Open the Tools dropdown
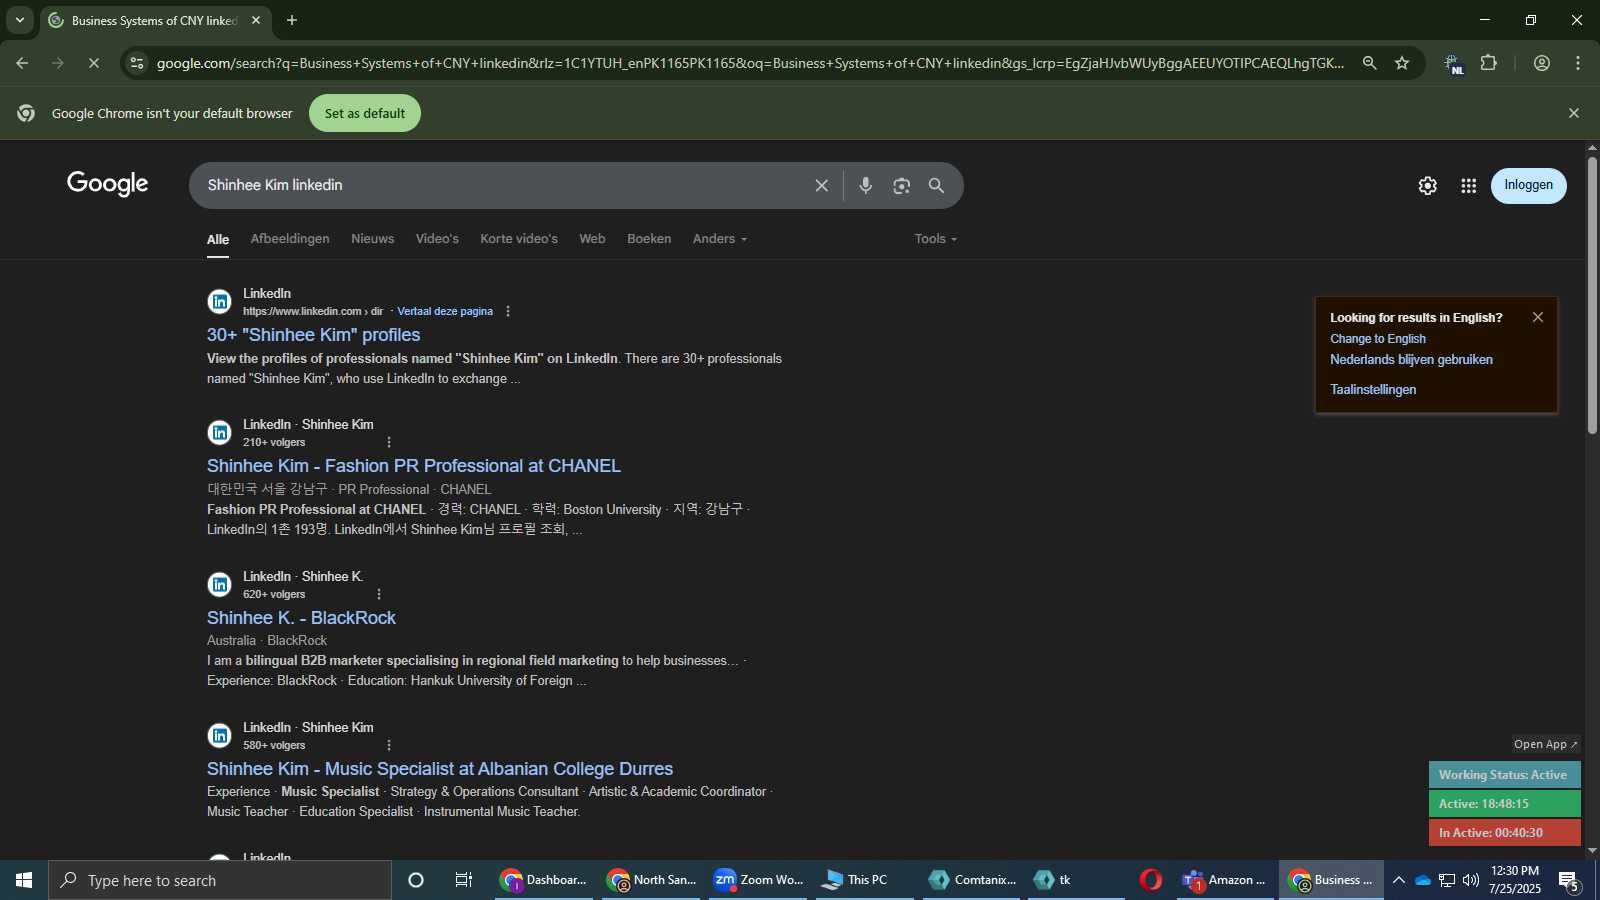The width and height of the screenshot is (1600, 900). click(936, 239)
